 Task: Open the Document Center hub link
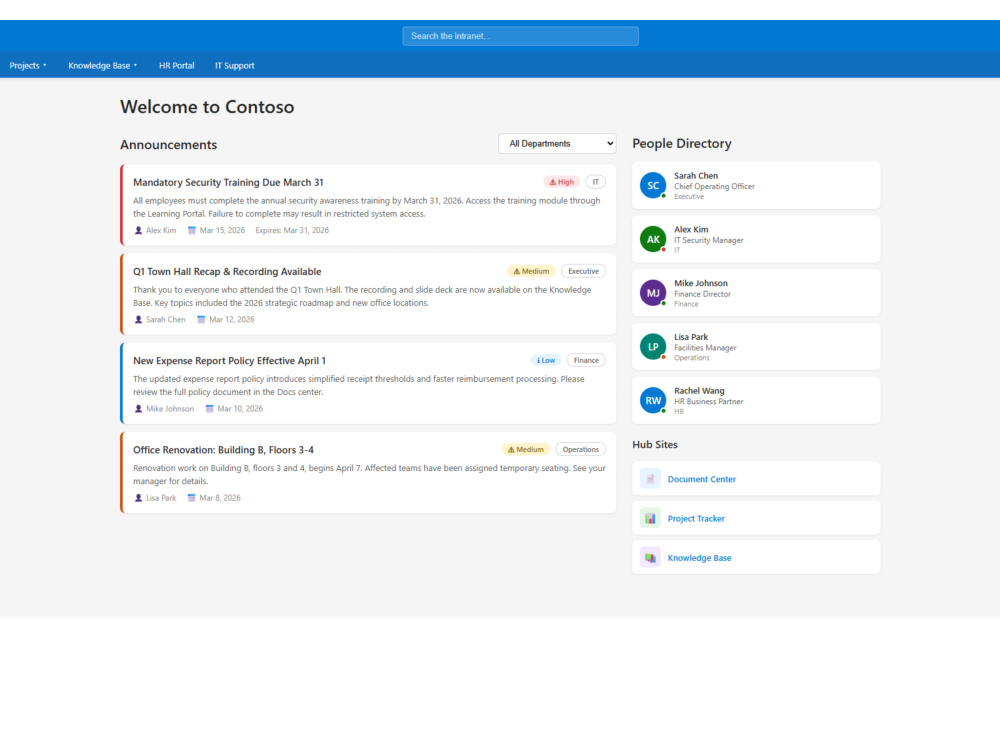pyautogui.click(x=702, y=479)
